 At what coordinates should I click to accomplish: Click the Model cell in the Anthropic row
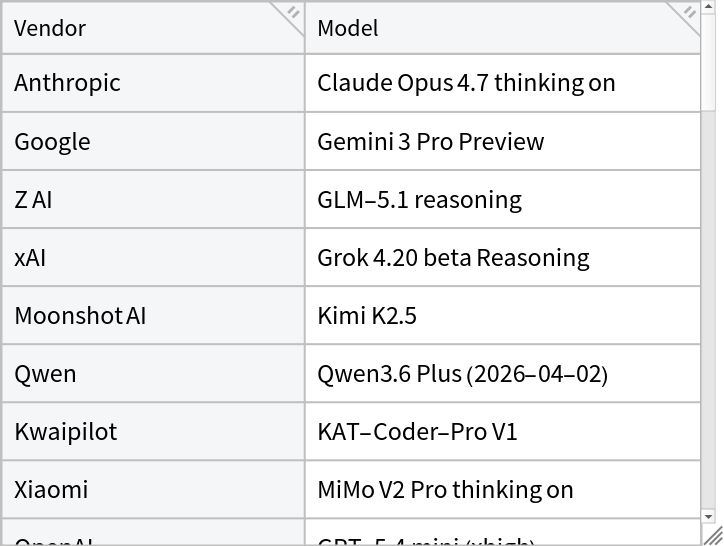502,83
